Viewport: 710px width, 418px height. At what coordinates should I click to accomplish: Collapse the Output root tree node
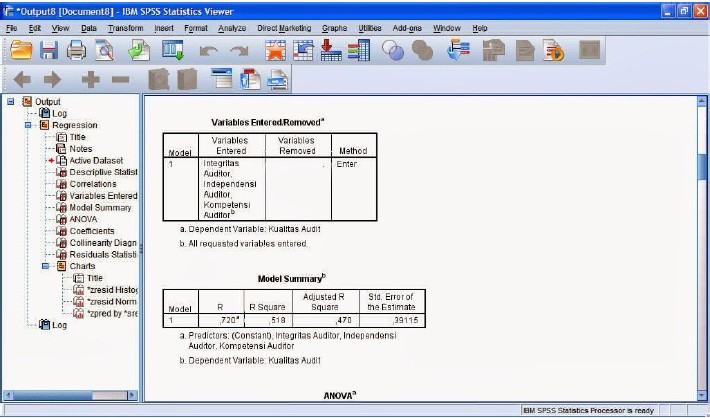(11, 101)
